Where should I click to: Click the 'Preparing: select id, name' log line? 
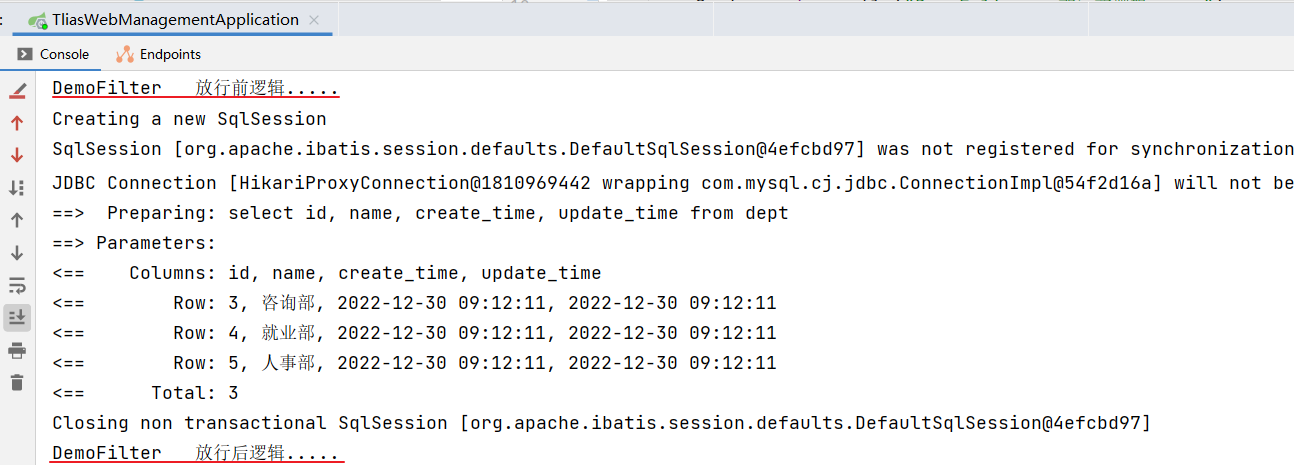click(420, 213)
